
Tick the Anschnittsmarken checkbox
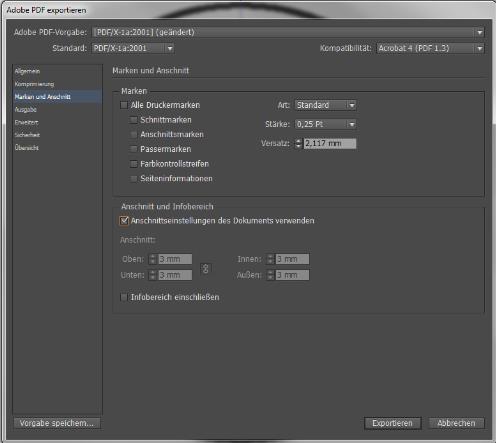[133, 135]
